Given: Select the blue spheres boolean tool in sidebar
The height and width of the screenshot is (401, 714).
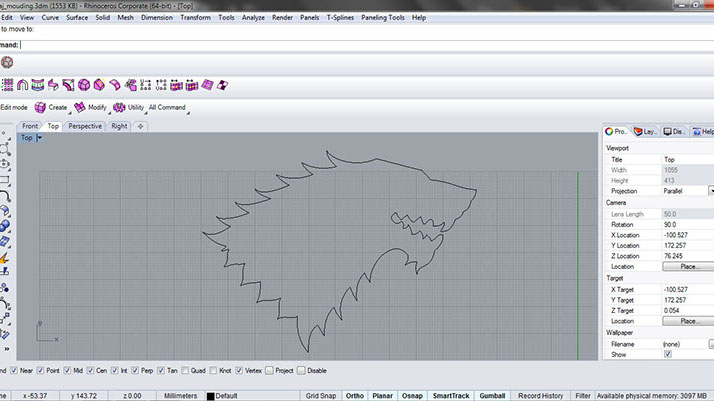Looking at the screenshot, I should pyautogui.click(x=5, y=226).
